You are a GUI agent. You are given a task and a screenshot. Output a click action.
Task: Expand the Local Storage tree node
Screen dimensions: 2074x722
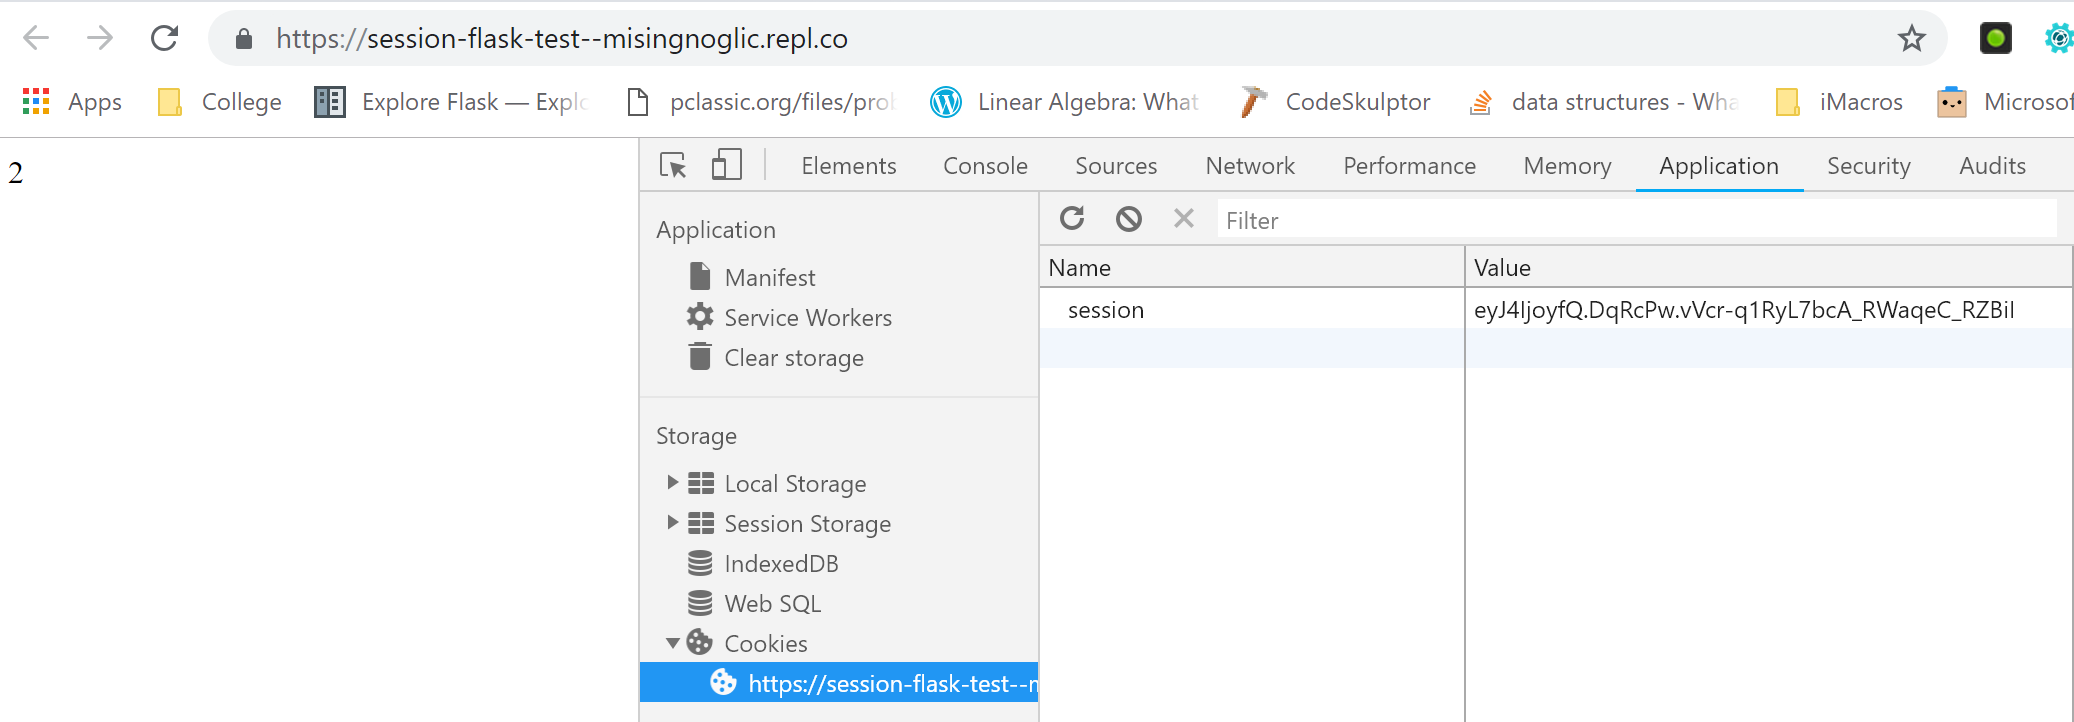coord(673,483)
